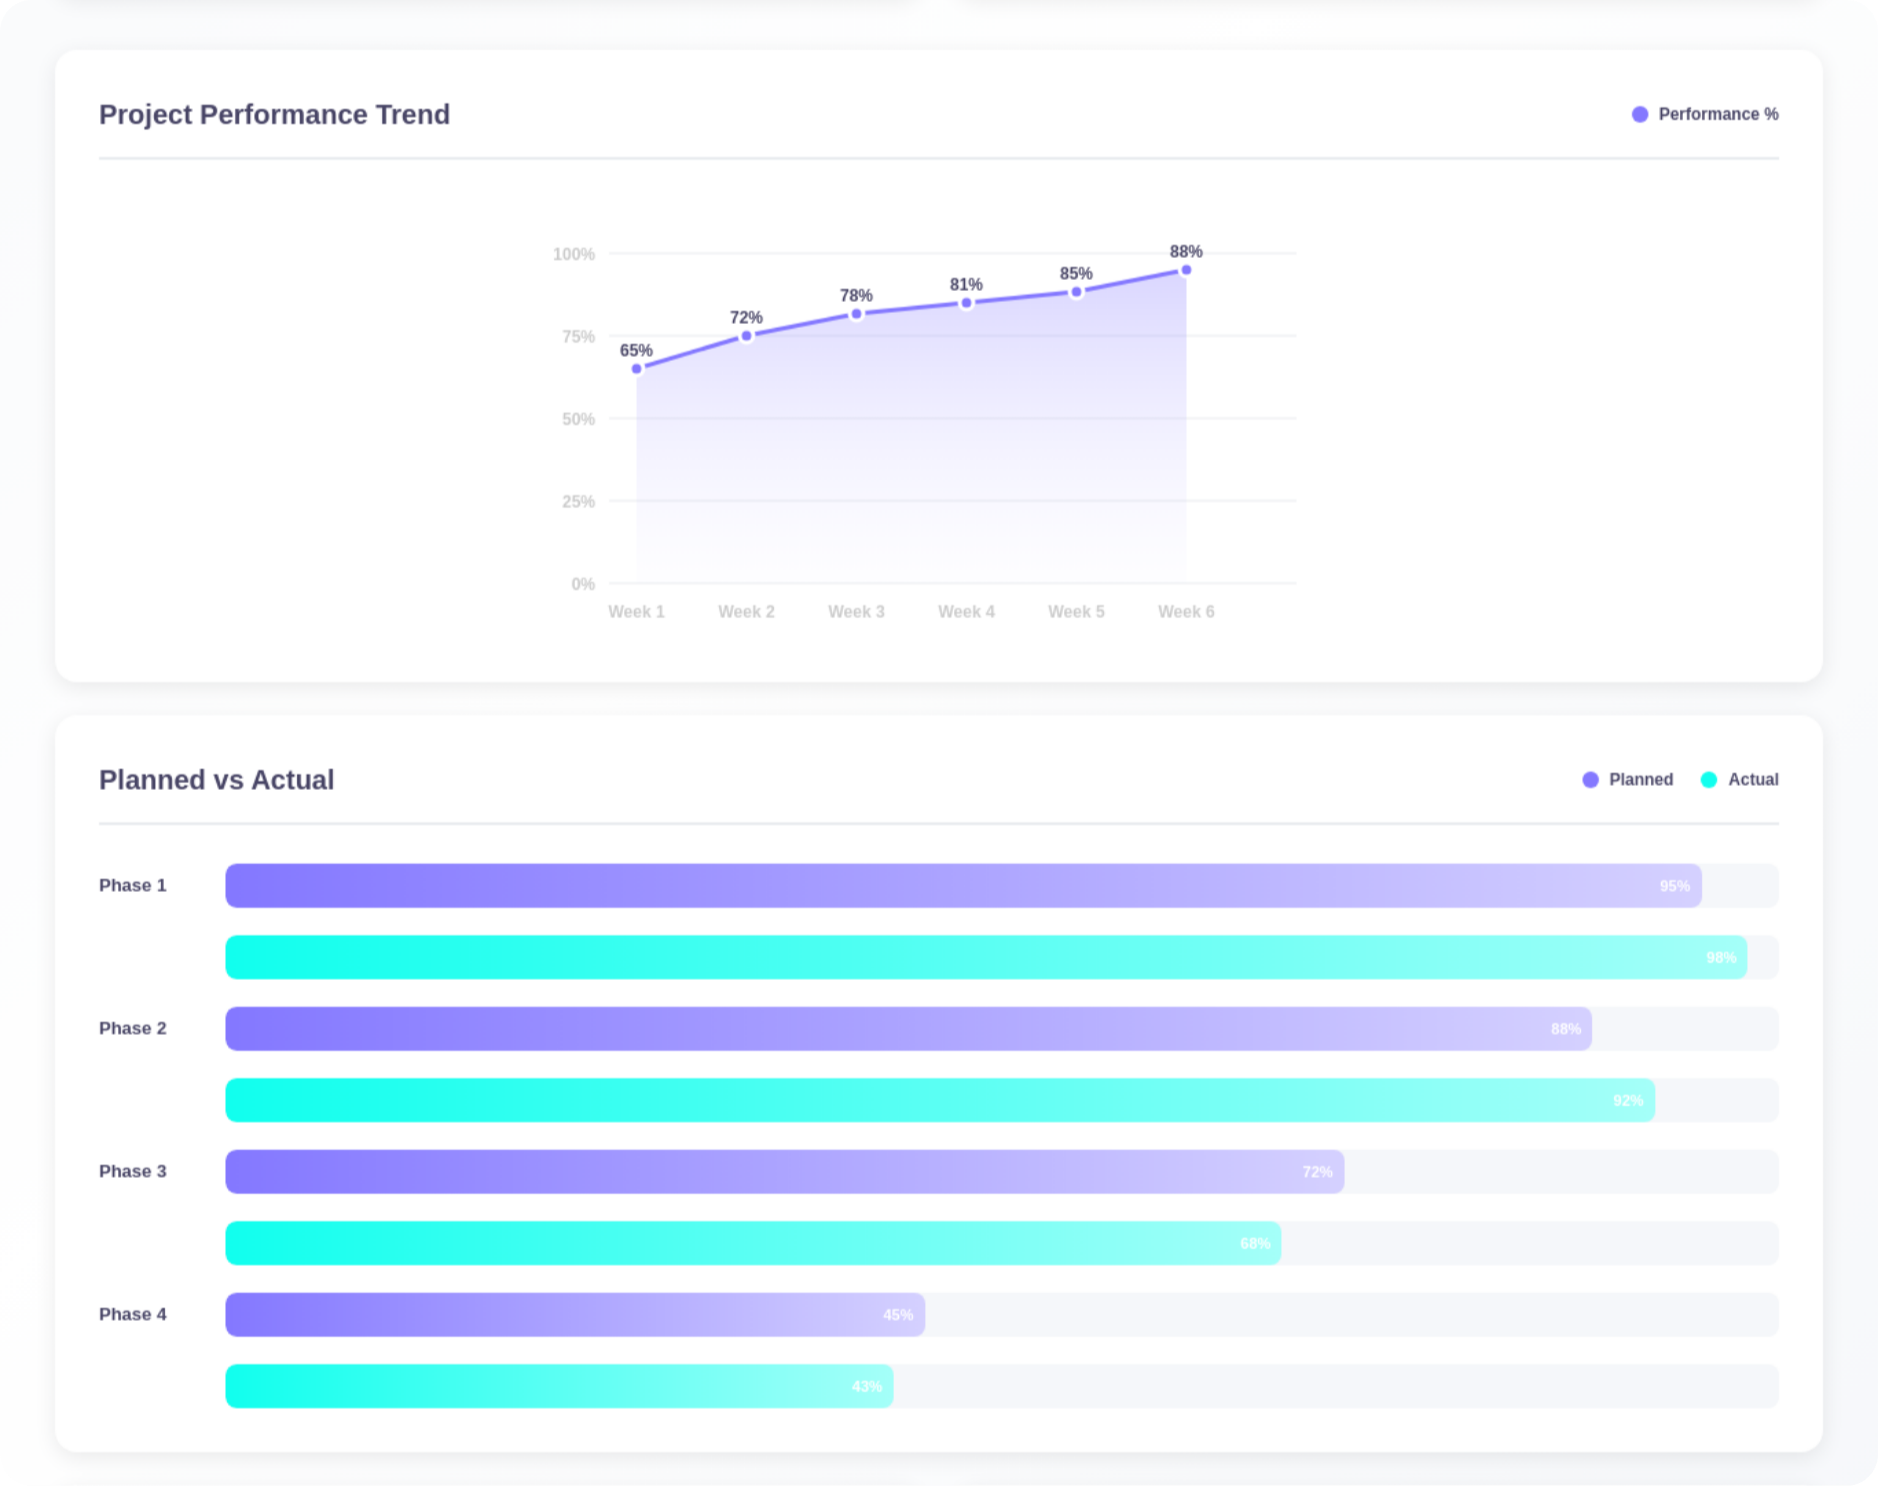
Task: Toggle the Planned series legend item
Action: tap(1628, 780)
